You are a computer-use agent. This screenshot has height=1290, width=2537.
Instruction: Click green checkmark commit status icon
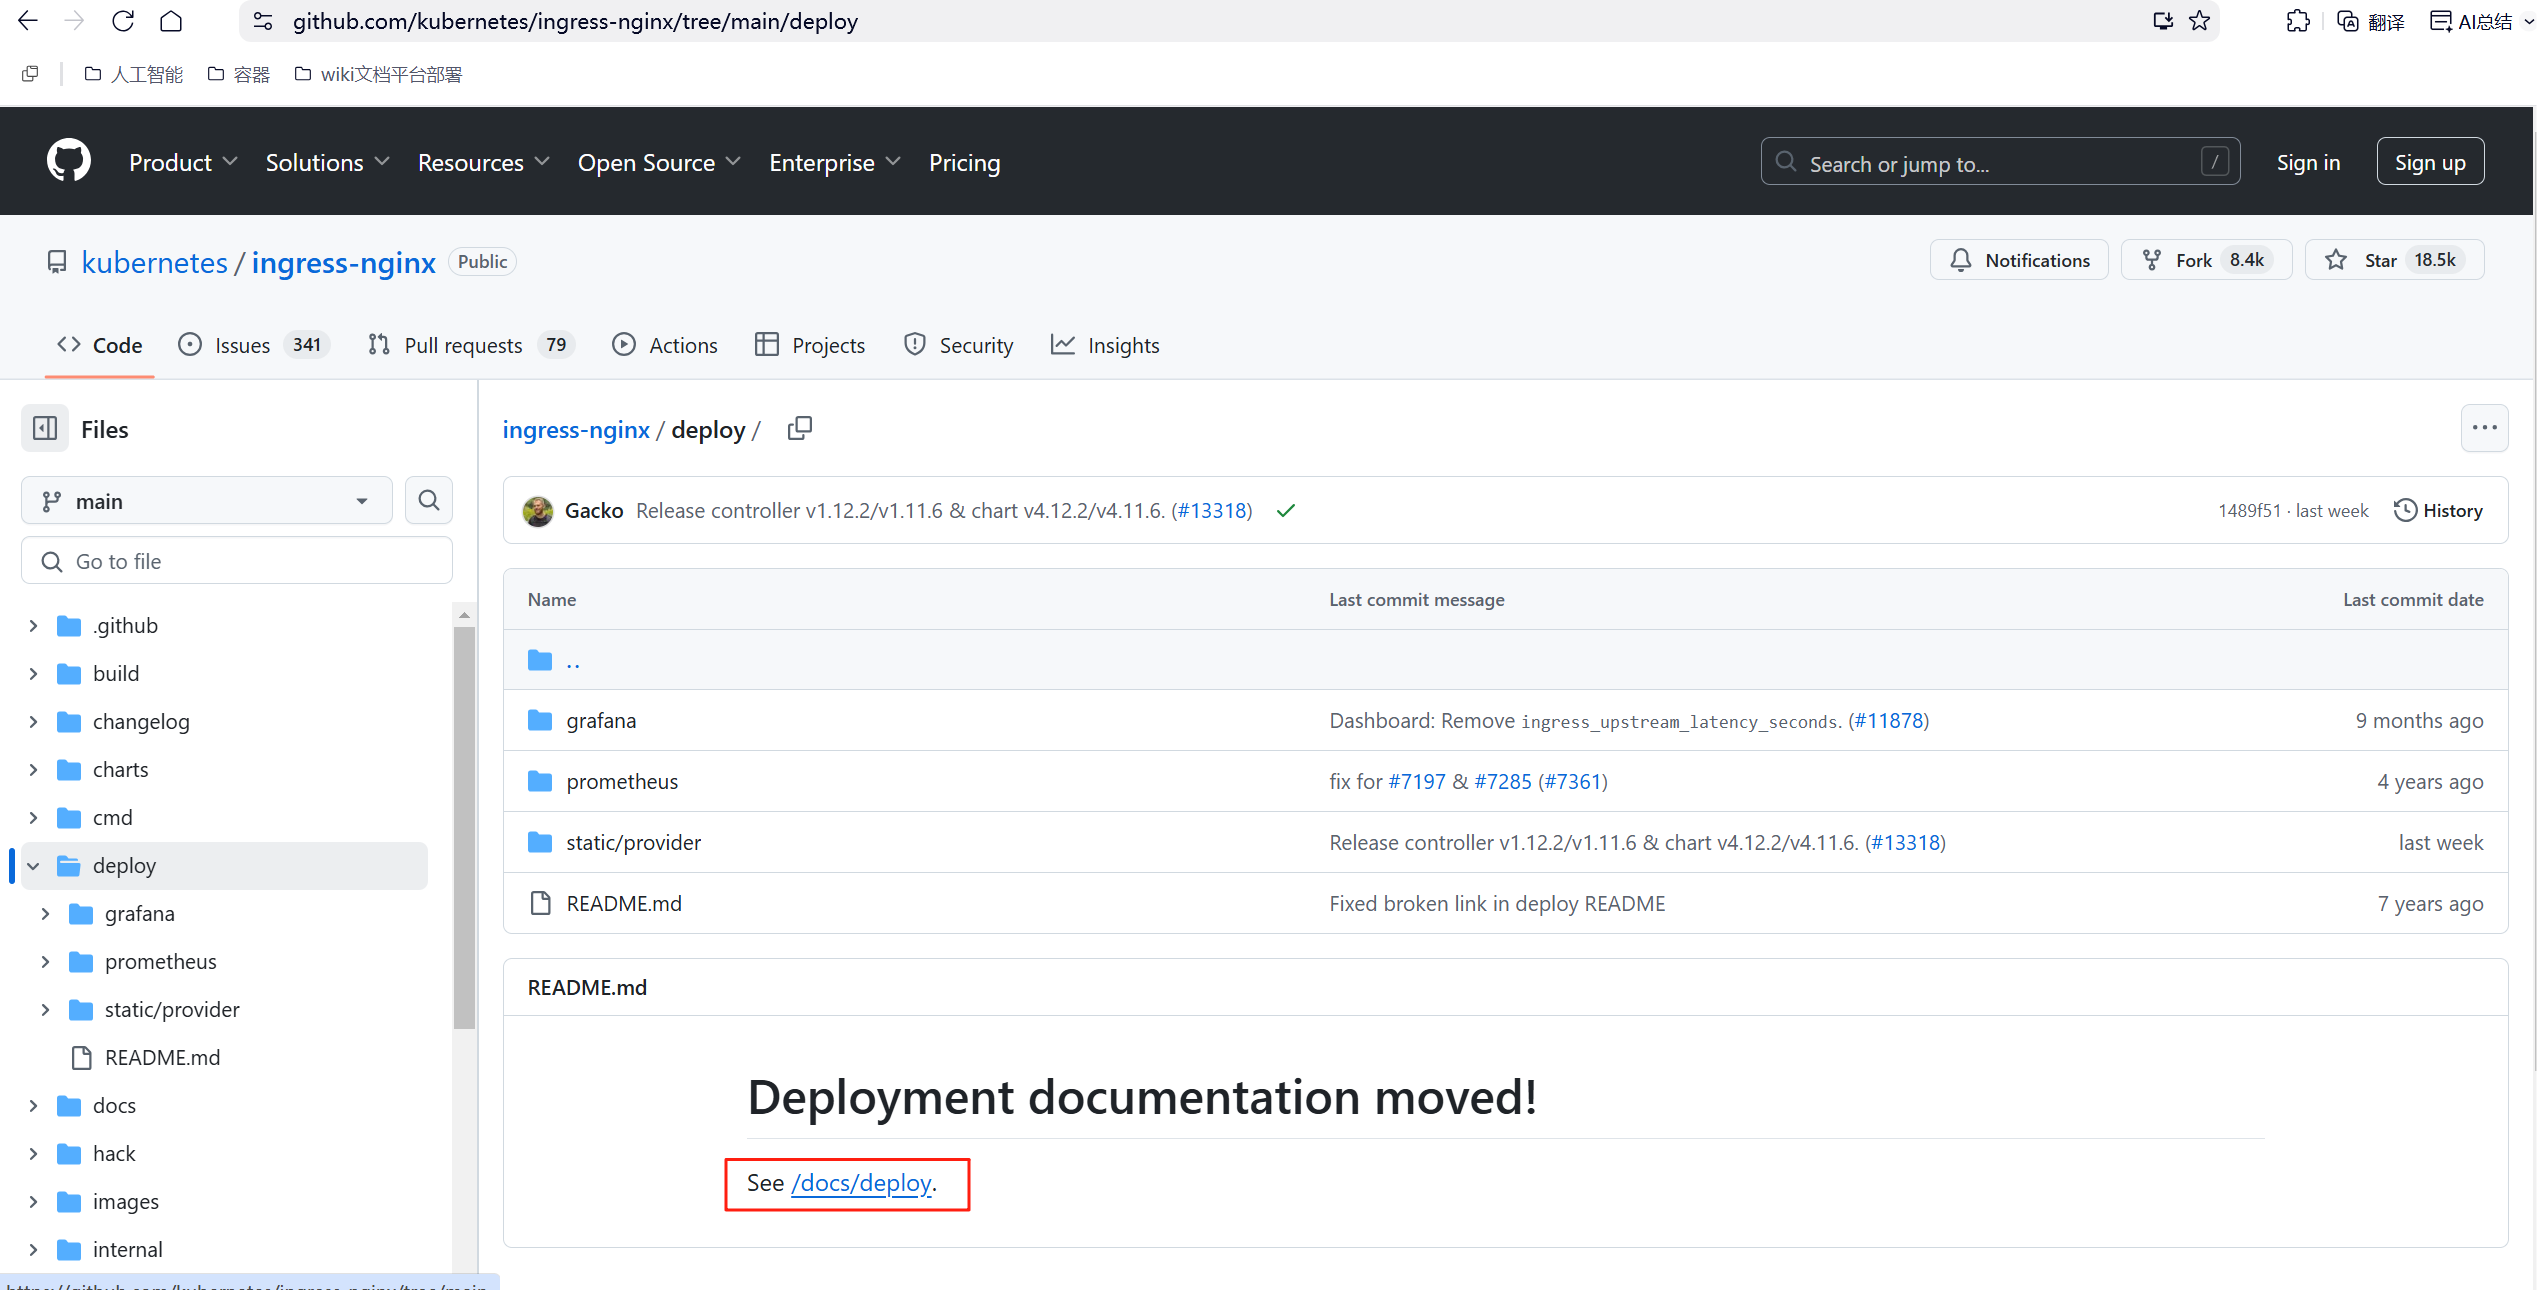[x=1286, y=511]
